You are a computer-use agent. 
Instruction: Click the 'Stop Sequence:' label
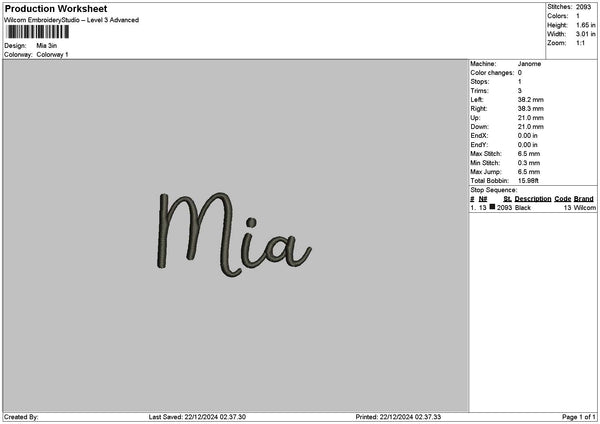(x=494, y=190)
